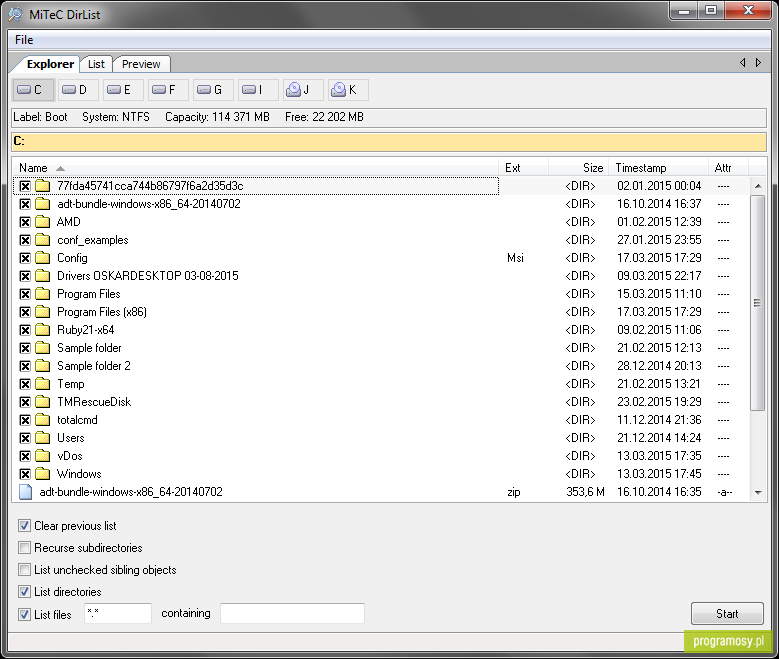Viewport: 779px width, 659px height.
Task: Open the File menu
Action: [x=24, y=40]
